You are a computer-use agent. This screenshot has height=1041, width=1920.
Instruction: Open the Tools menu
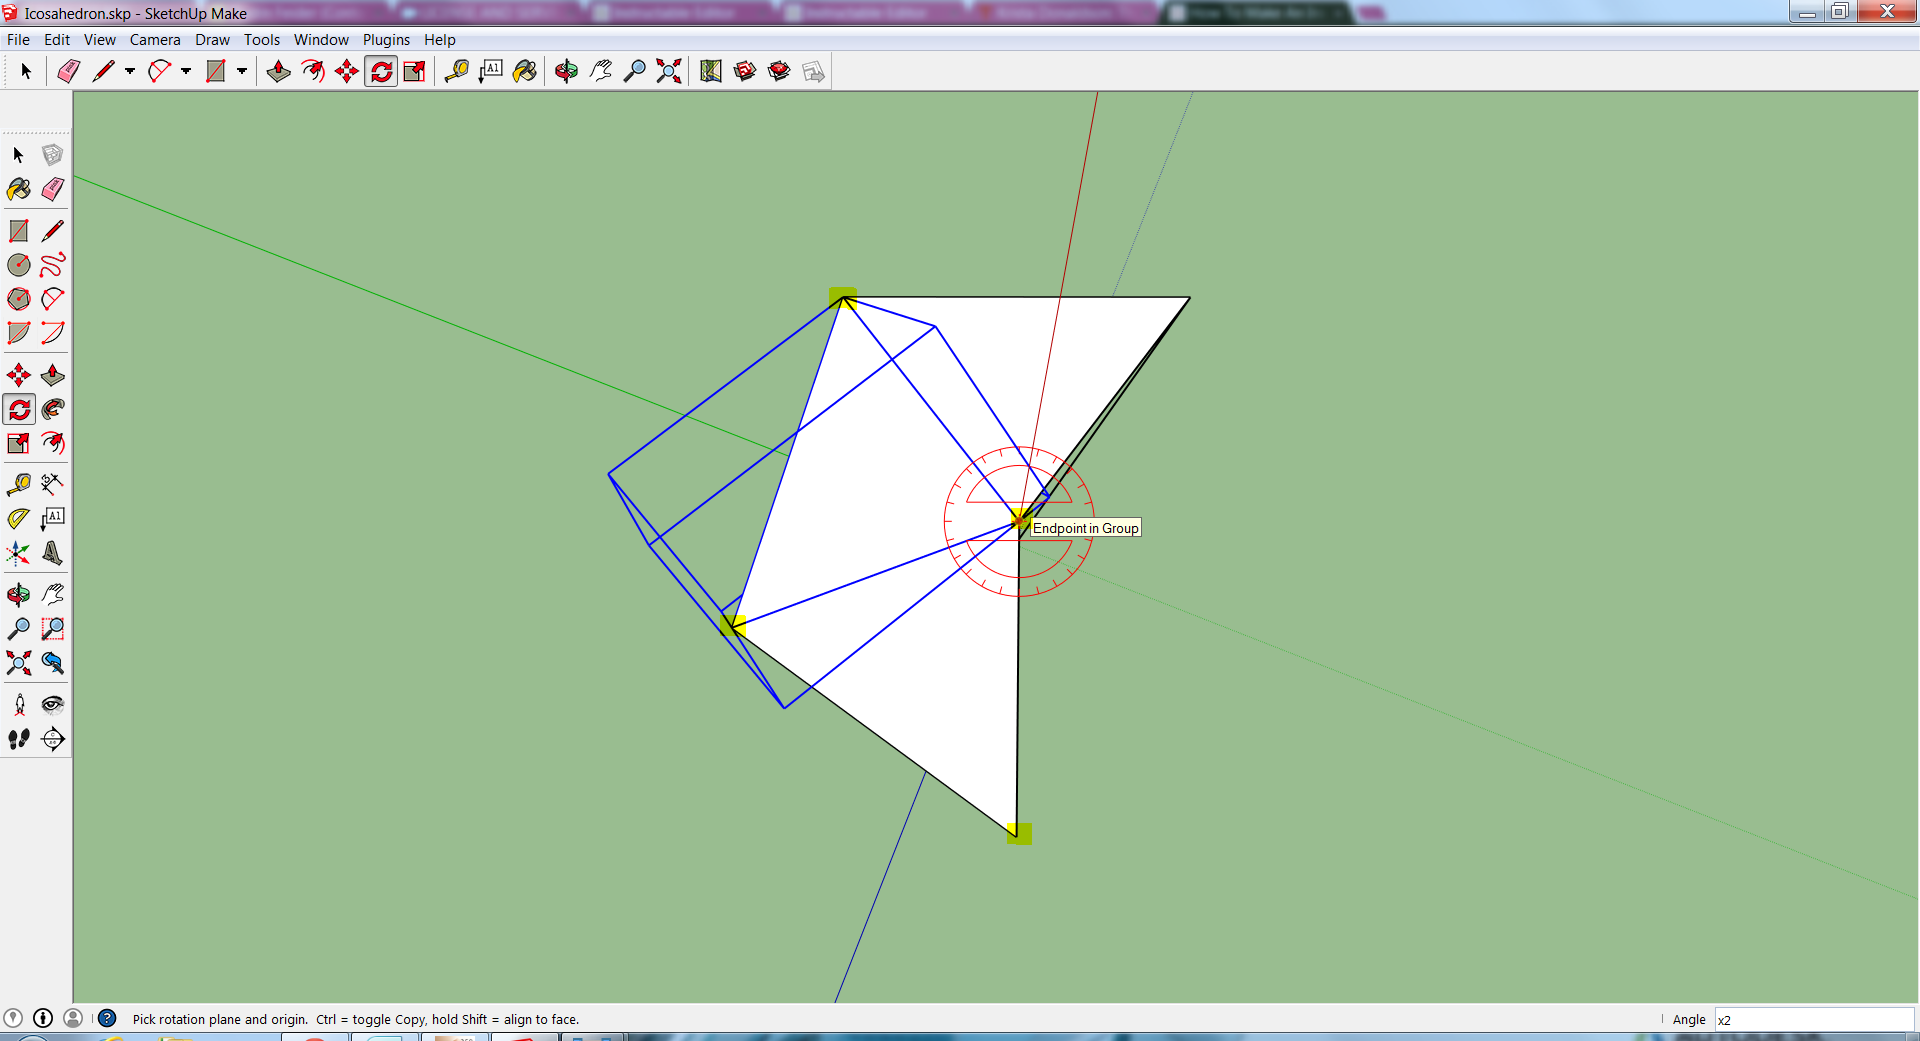(x=262, y=40)
